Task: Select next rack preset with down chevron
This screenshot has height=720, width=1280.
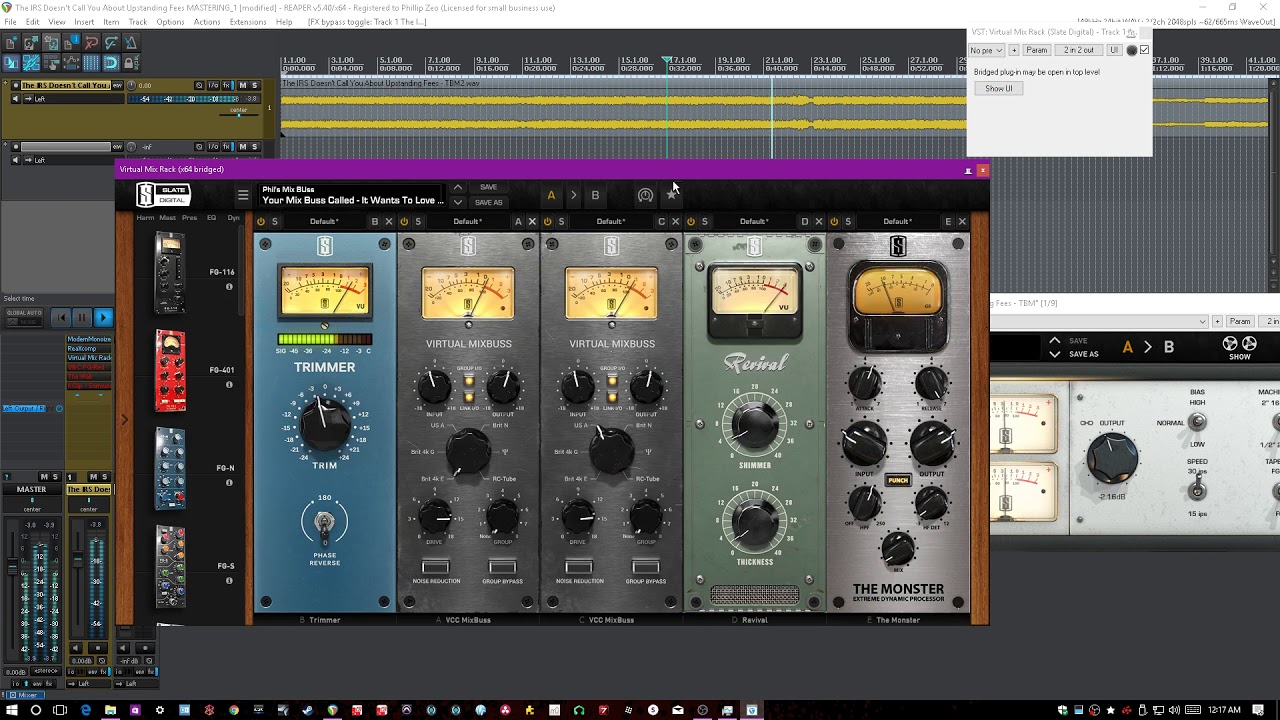Action: [458, 202]
